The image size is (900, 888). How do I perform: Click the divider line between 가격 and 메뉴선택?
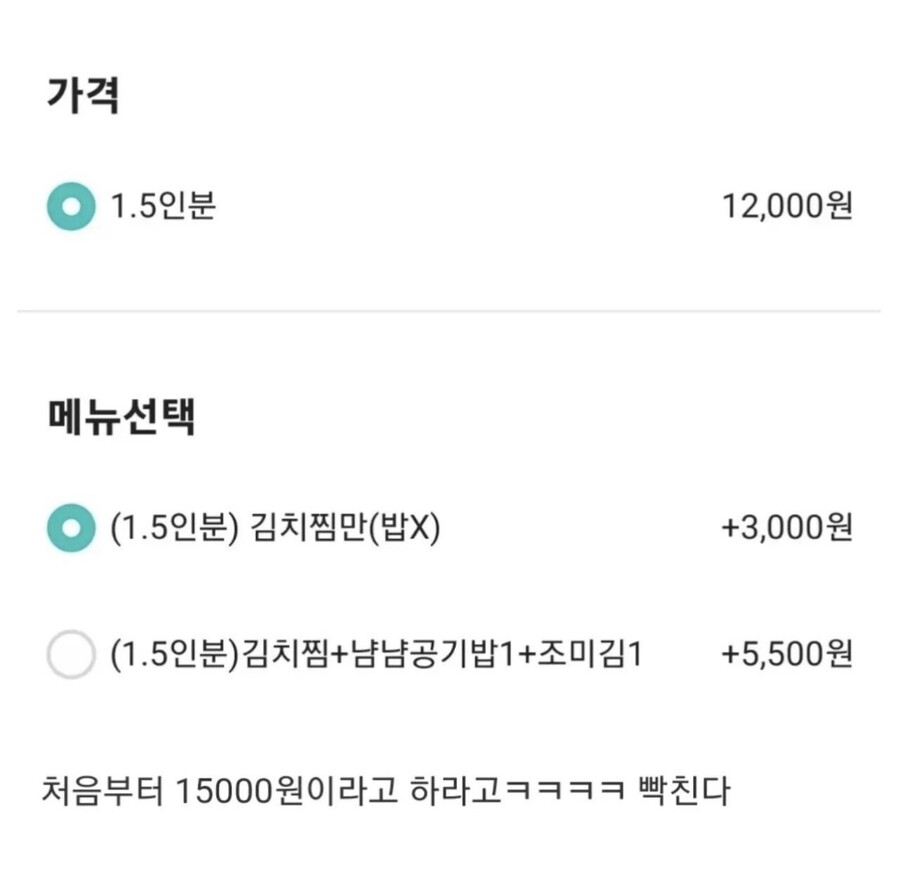(449, 312)
